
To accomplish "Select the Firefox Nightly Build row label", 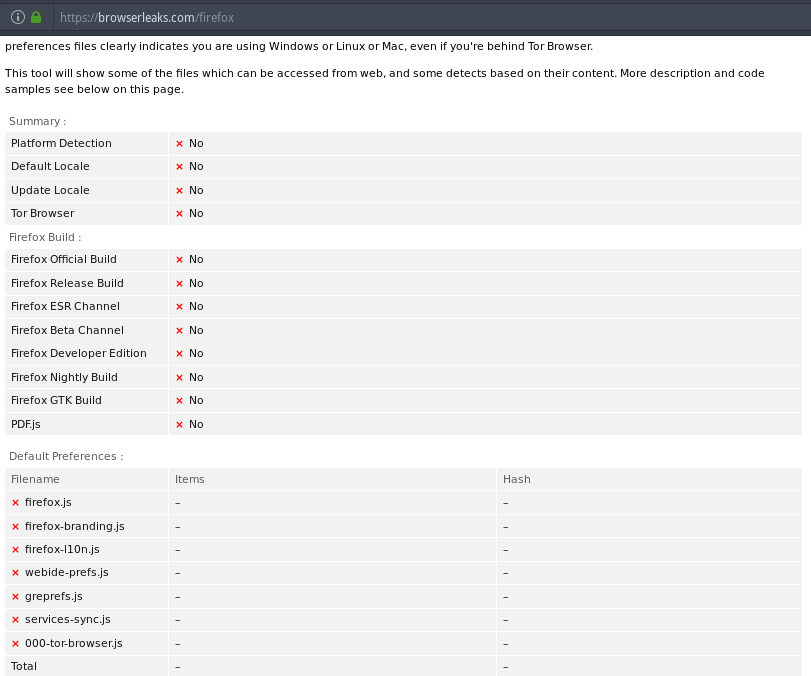I will (x=64, y=377).
